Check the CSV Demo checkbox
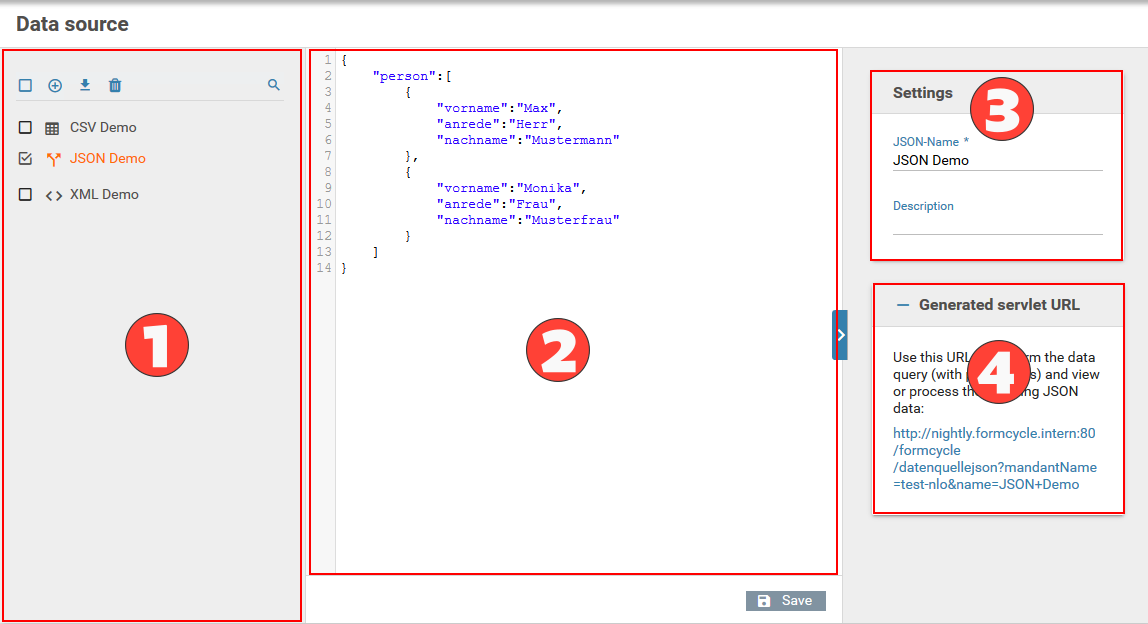Viewport: 1148px width, 624px height. pyautogui.click(x=25, y=128)
